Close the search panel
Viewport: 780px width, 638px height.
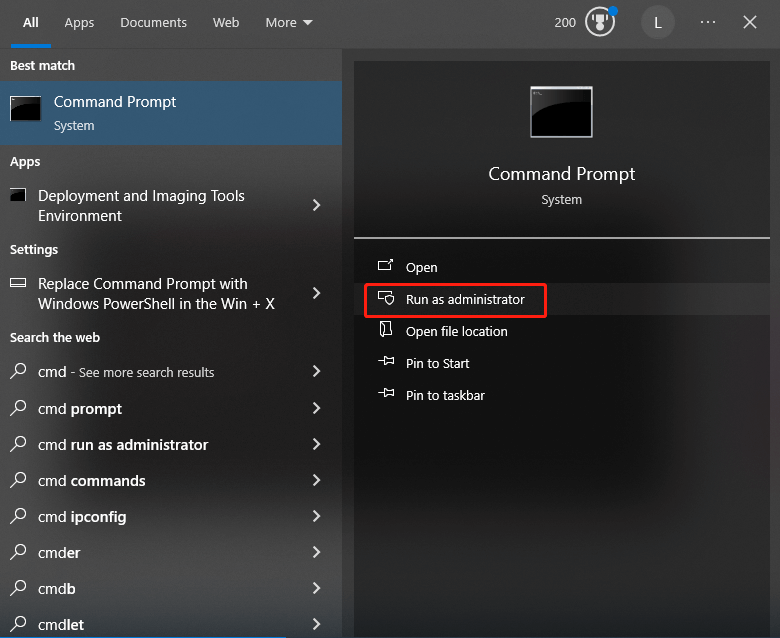coord(750,22)
